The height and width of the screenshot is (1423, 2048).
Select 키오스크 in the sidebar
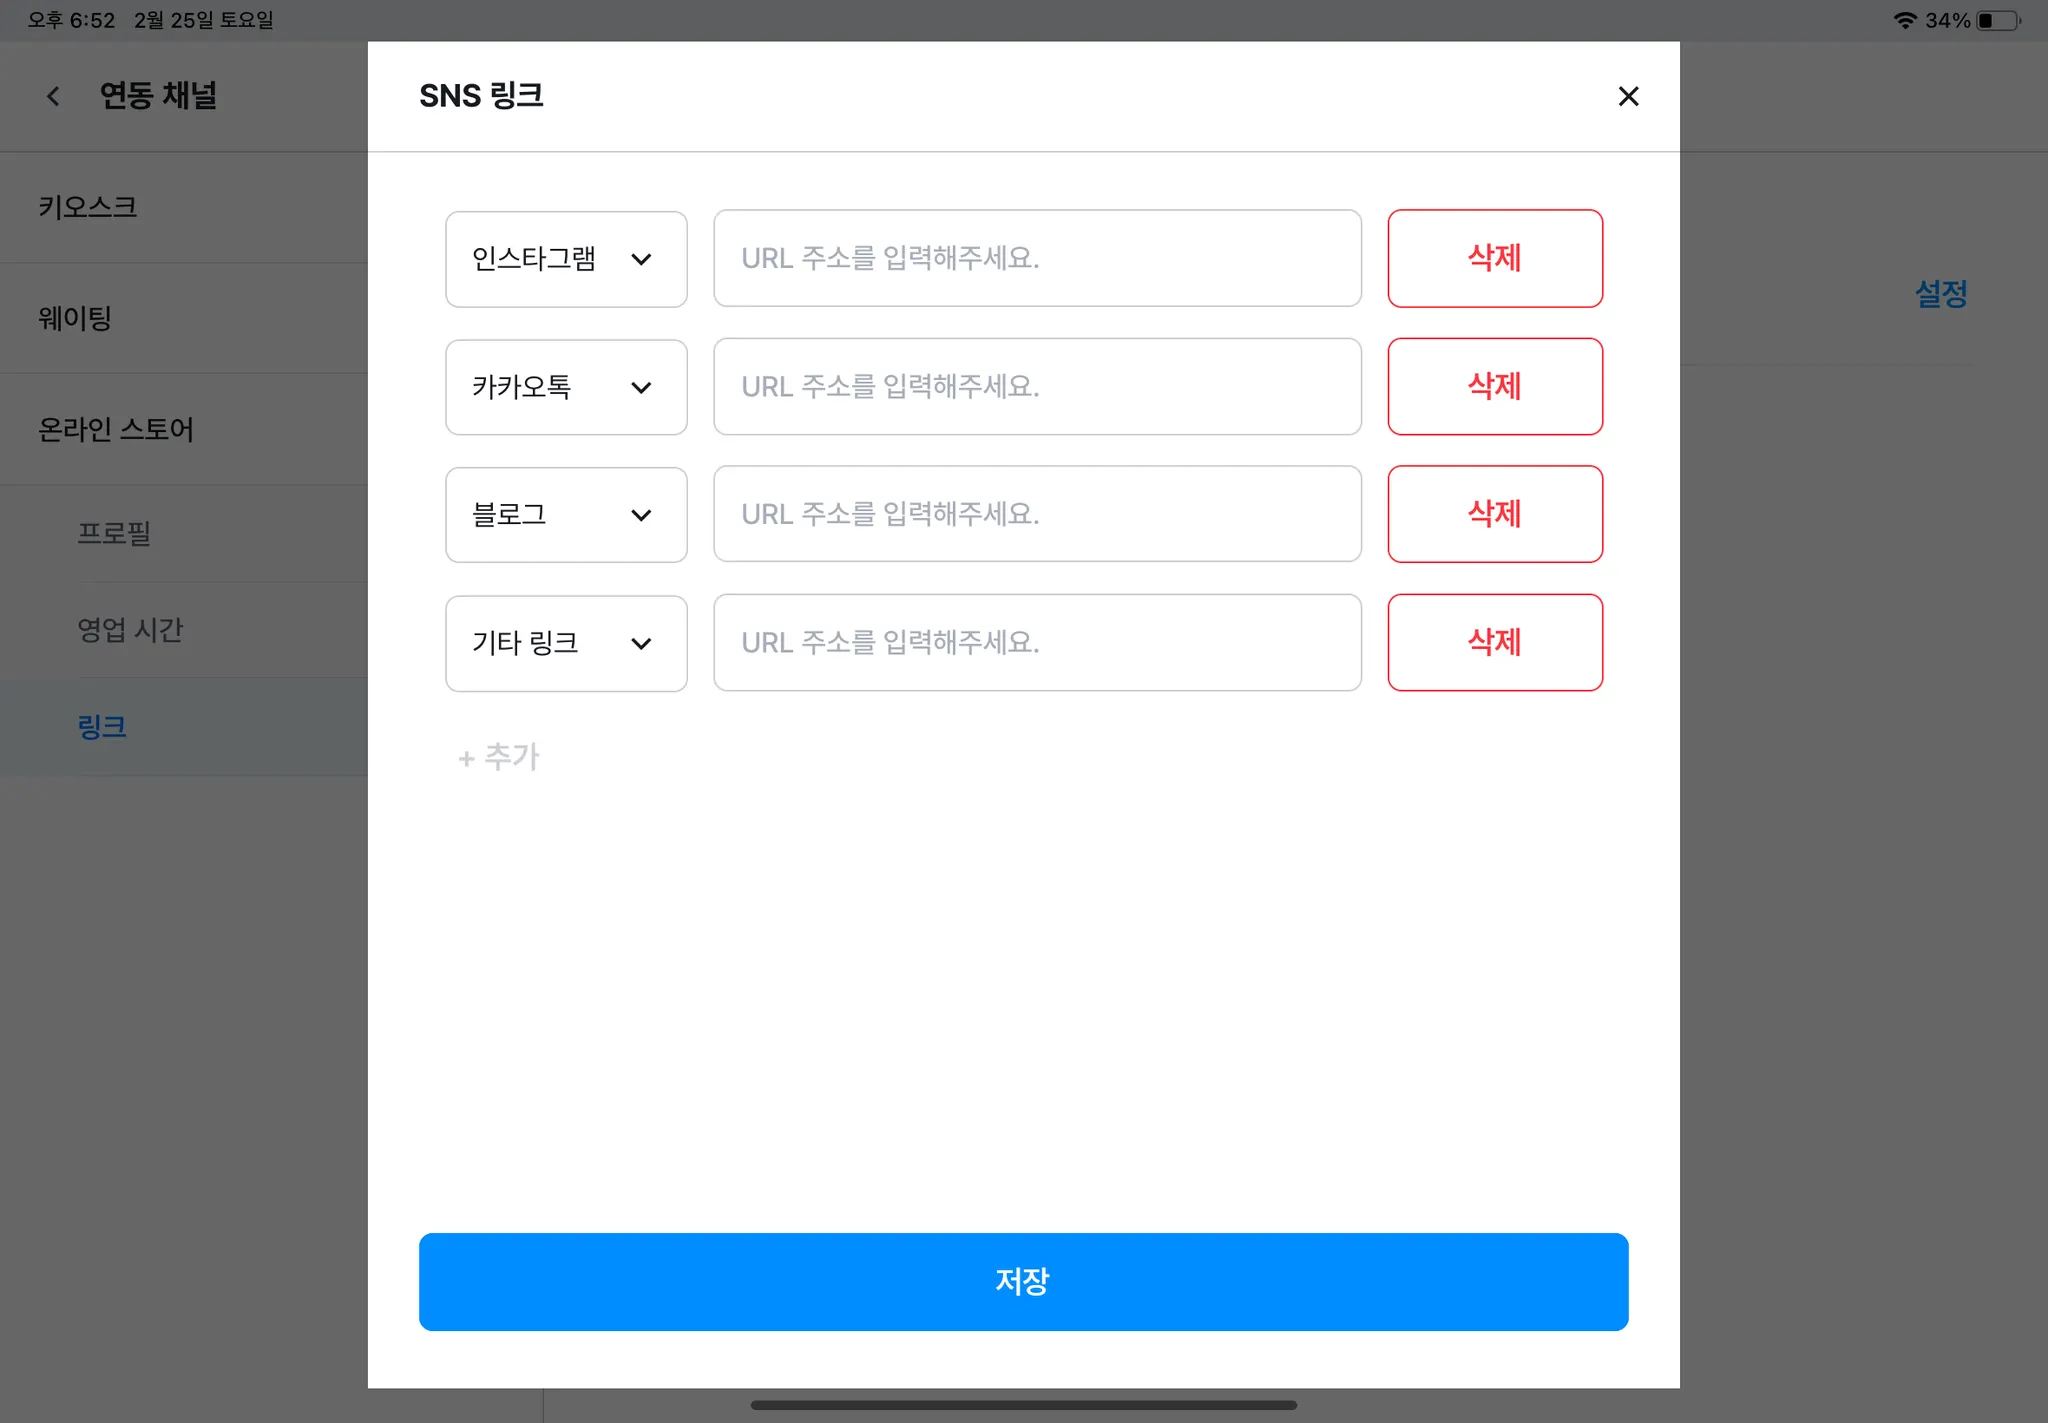click(88, 207)
